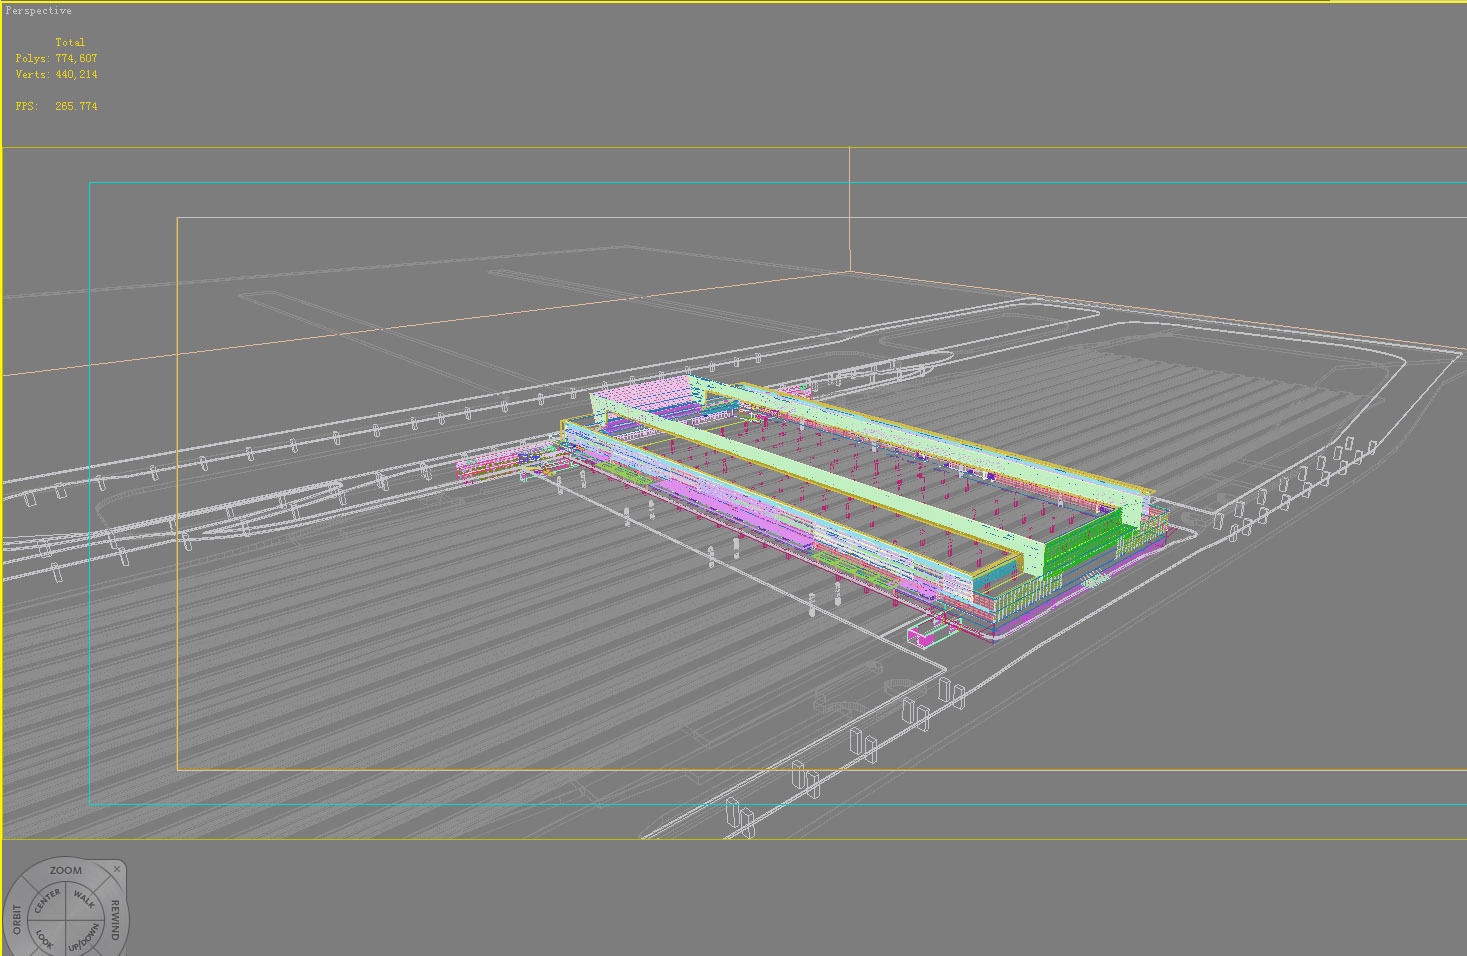Open the Perspective viewport label menu
The width and height of the screenshot is (1467, 956).
(38, 11)
